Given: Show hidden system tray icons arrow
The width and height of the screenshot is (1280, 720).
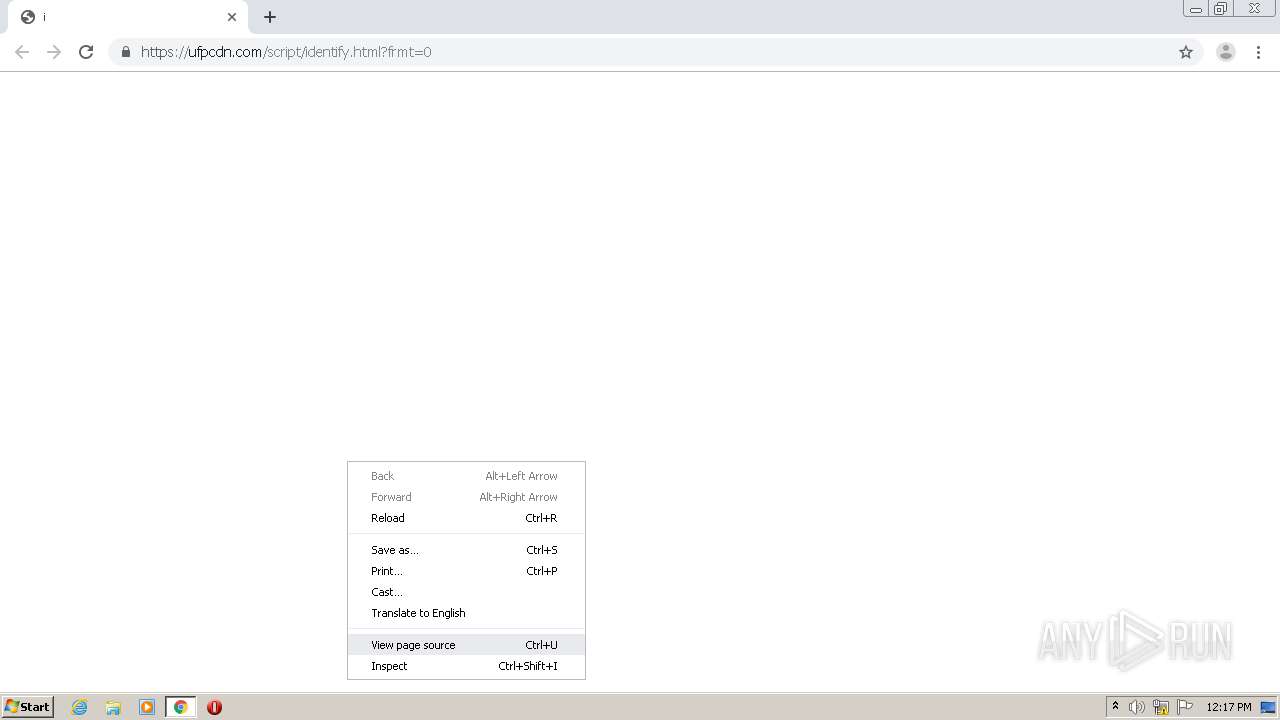Looking at the screenshot, I should tap(1115, 707).
